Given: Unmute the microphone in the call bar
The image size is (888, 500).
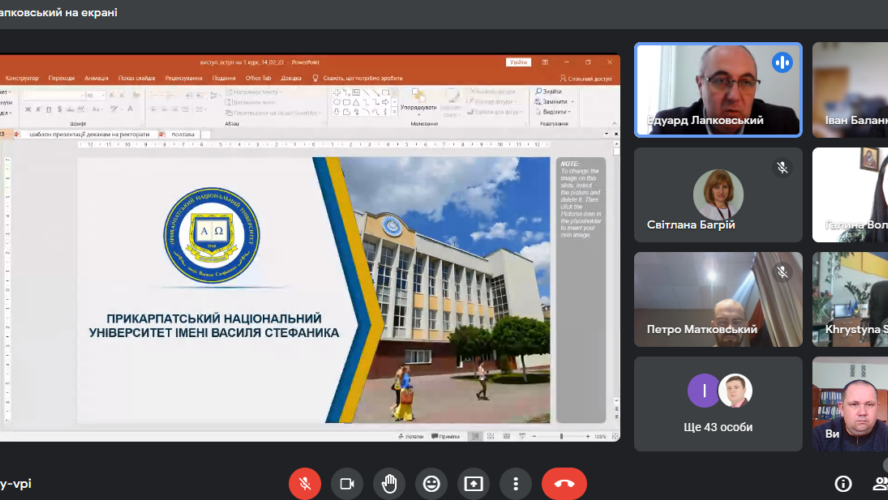Looking at the screenshot, I should 305,483.
